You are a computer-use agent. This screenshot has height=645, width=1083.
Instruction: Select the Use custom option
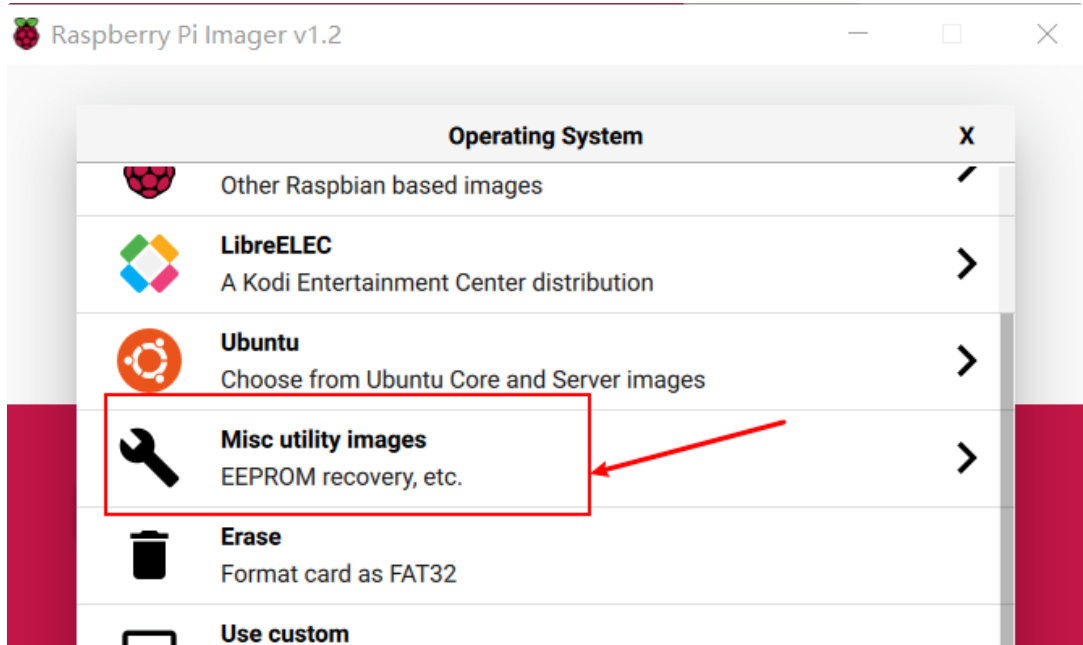tap(285, 633)
